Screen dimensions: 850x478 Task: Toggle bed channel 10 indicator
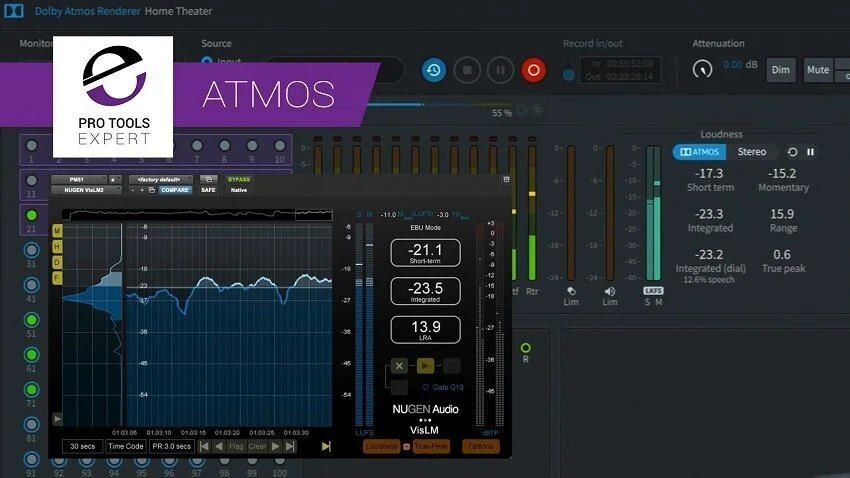[280, 145]
